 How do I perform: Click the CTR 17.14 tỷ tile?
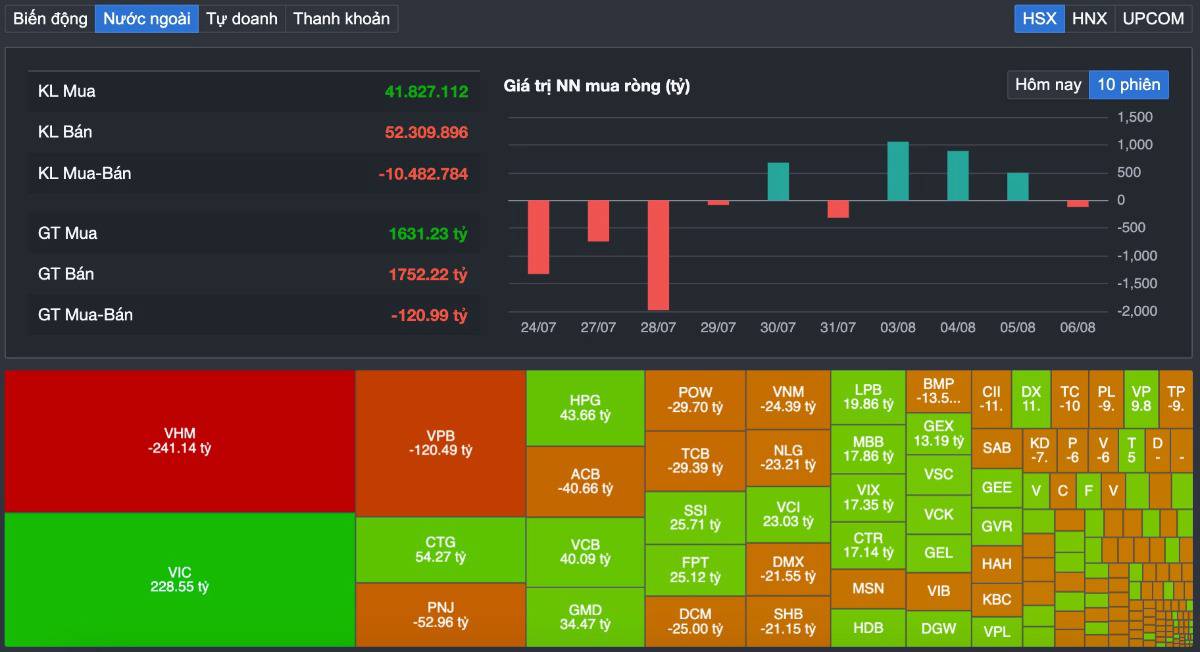[868, 545]
